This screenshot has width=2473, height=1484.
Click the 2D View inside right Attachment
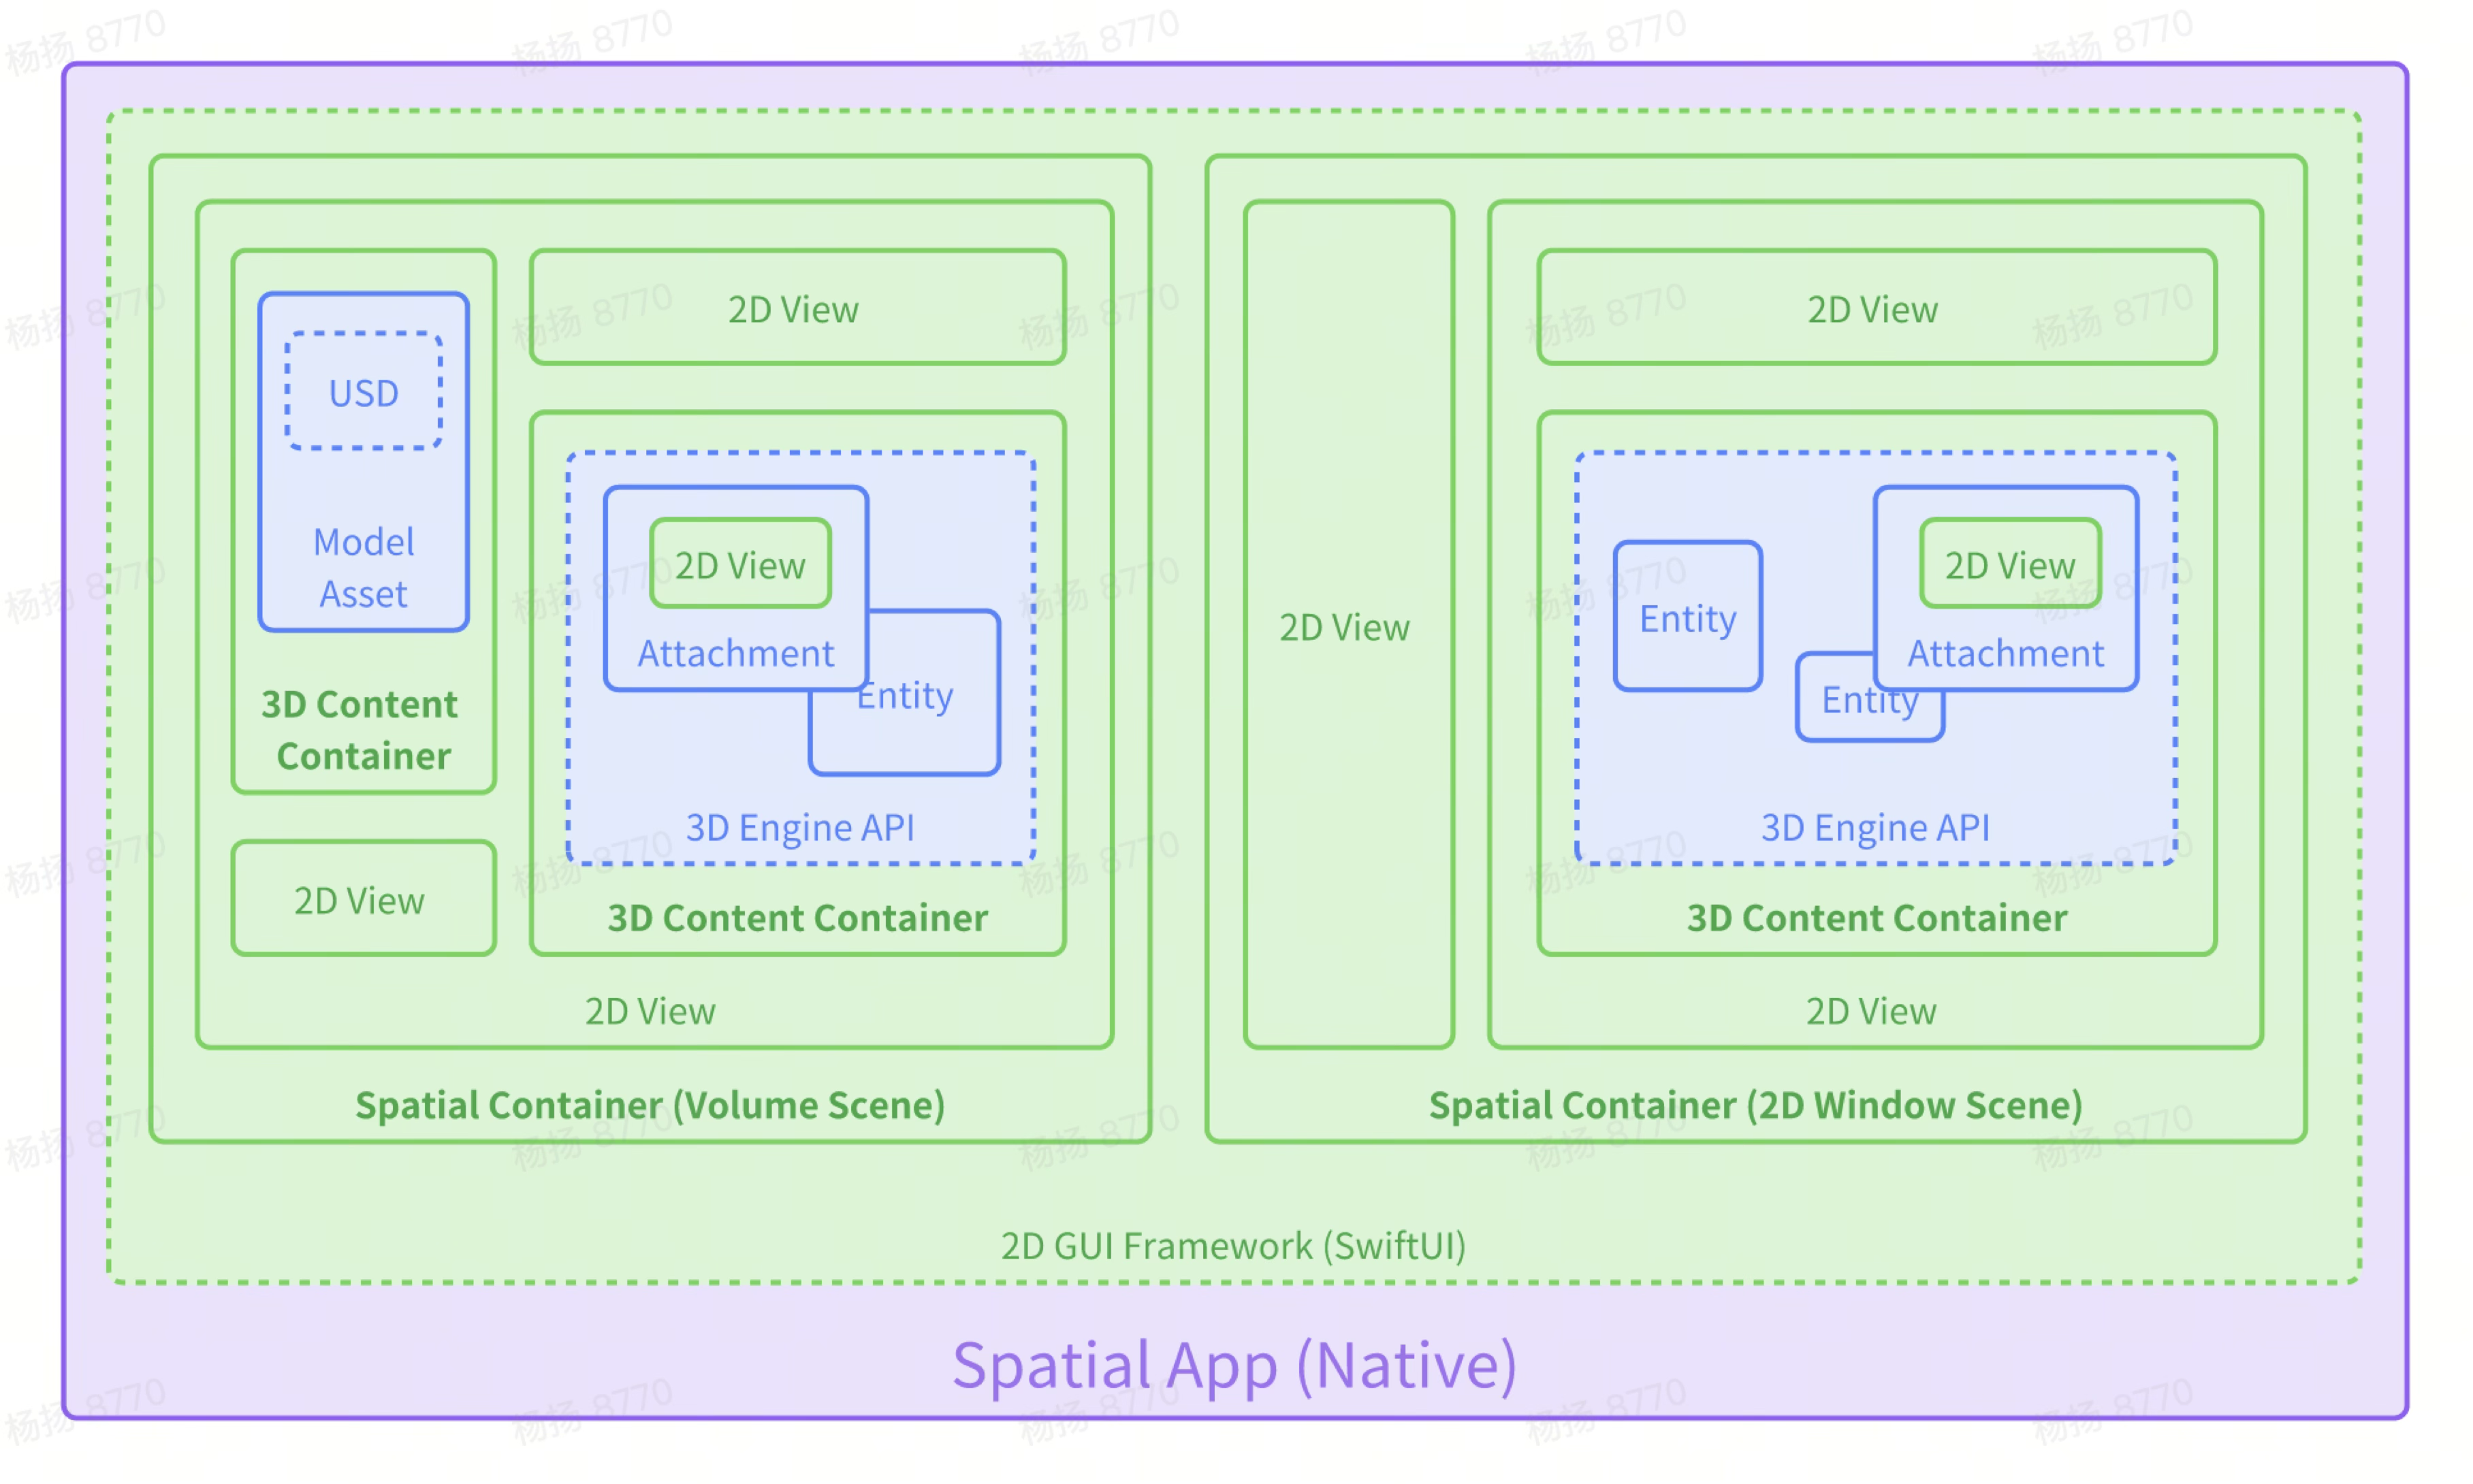(x=2010, y=565)
